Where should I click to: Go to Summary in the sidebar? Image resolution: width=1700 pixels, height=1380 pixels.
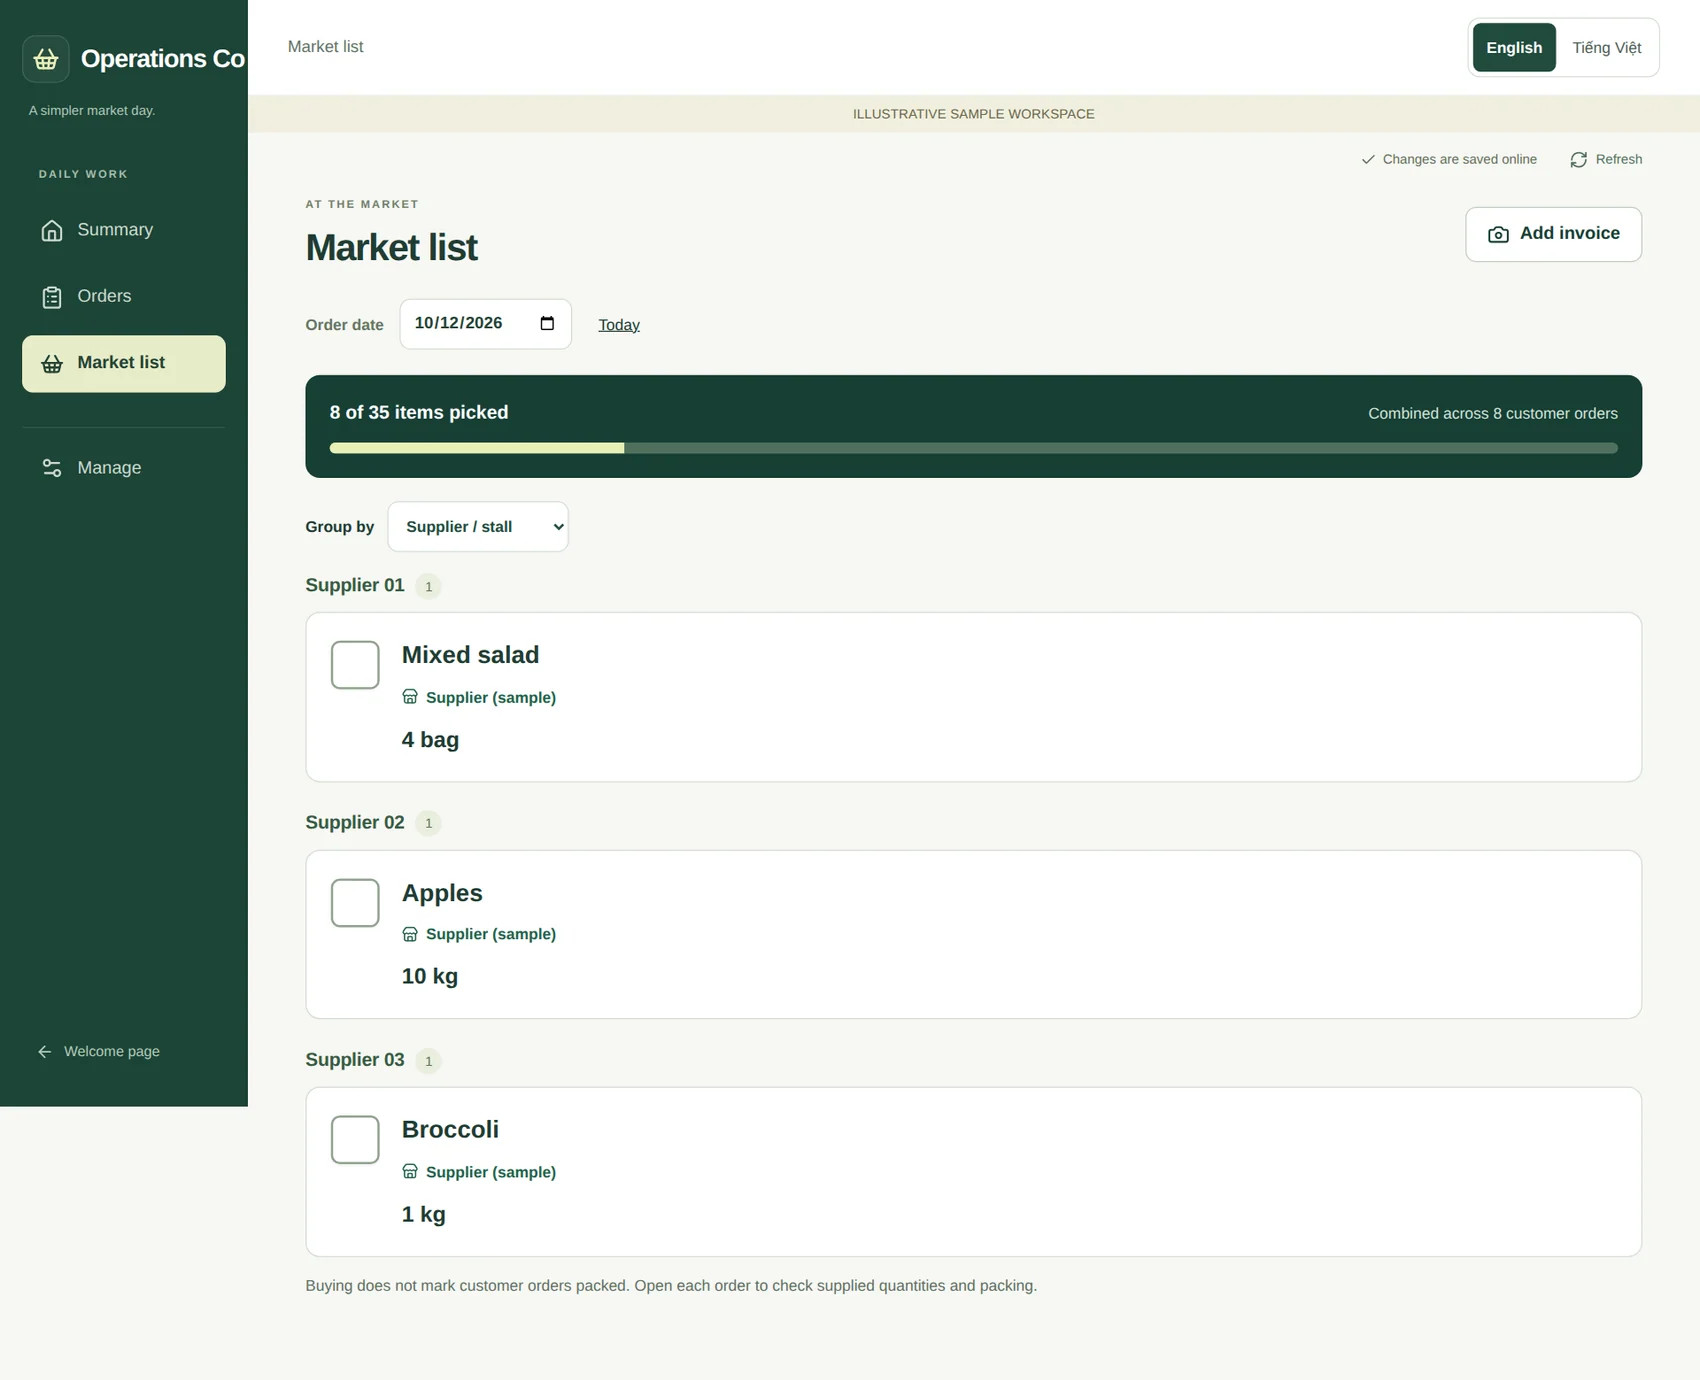(x=124, y=230)
